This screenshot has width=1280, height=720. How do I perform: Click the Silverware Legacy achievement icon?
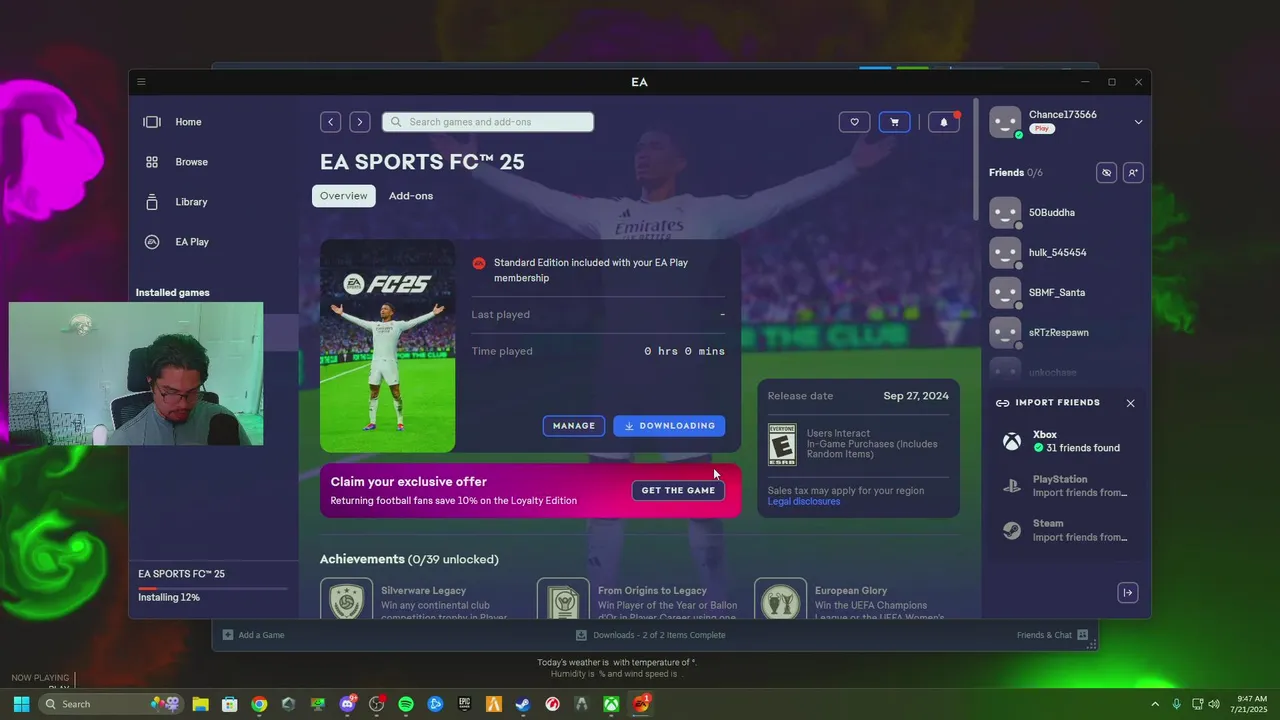346,599
